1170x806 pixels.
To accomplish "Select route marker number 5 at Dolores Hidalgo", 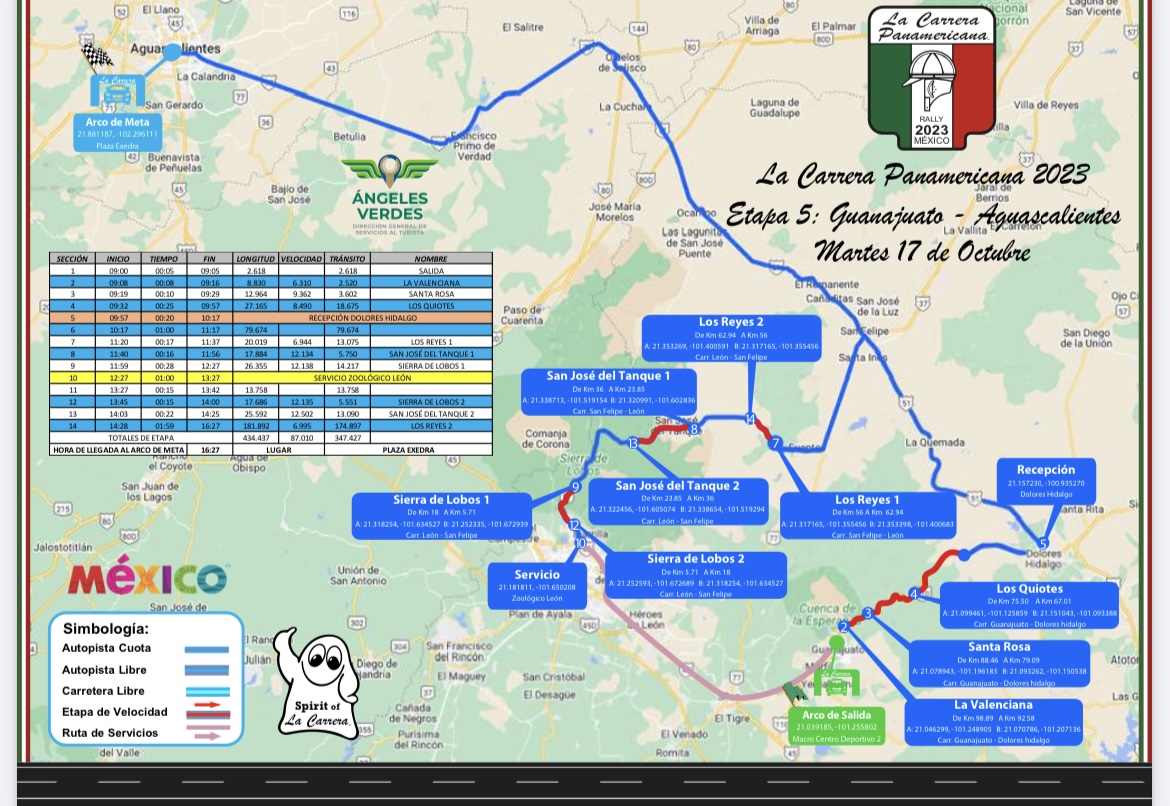I will pyautogui.click(x=1043, y=543).
